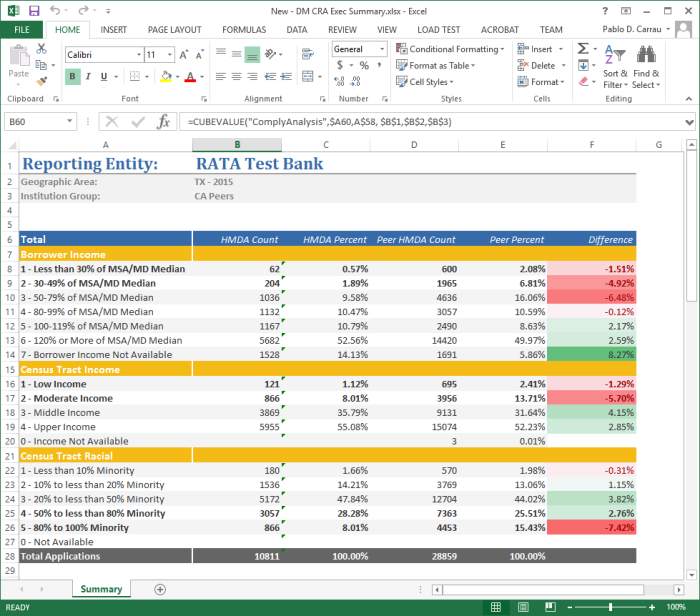700x616 pixels.
Task: Toggle Bold formatting
Action: tap(72, 76)
